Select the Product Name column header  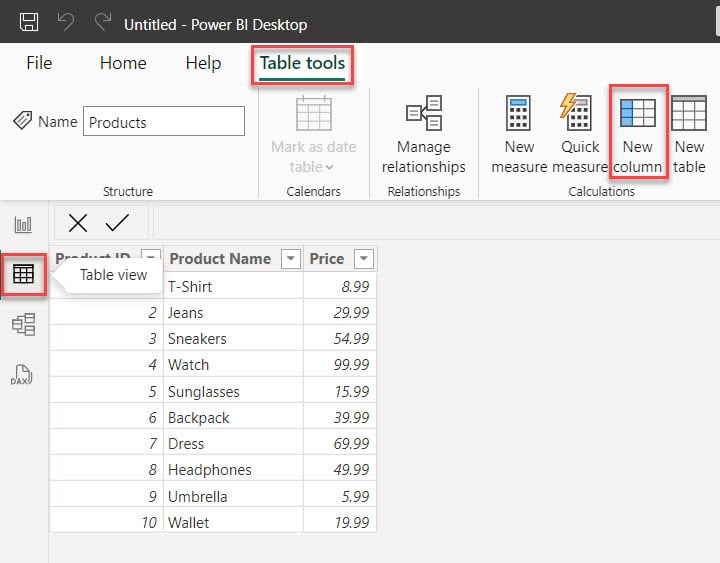tap(220, 259)
